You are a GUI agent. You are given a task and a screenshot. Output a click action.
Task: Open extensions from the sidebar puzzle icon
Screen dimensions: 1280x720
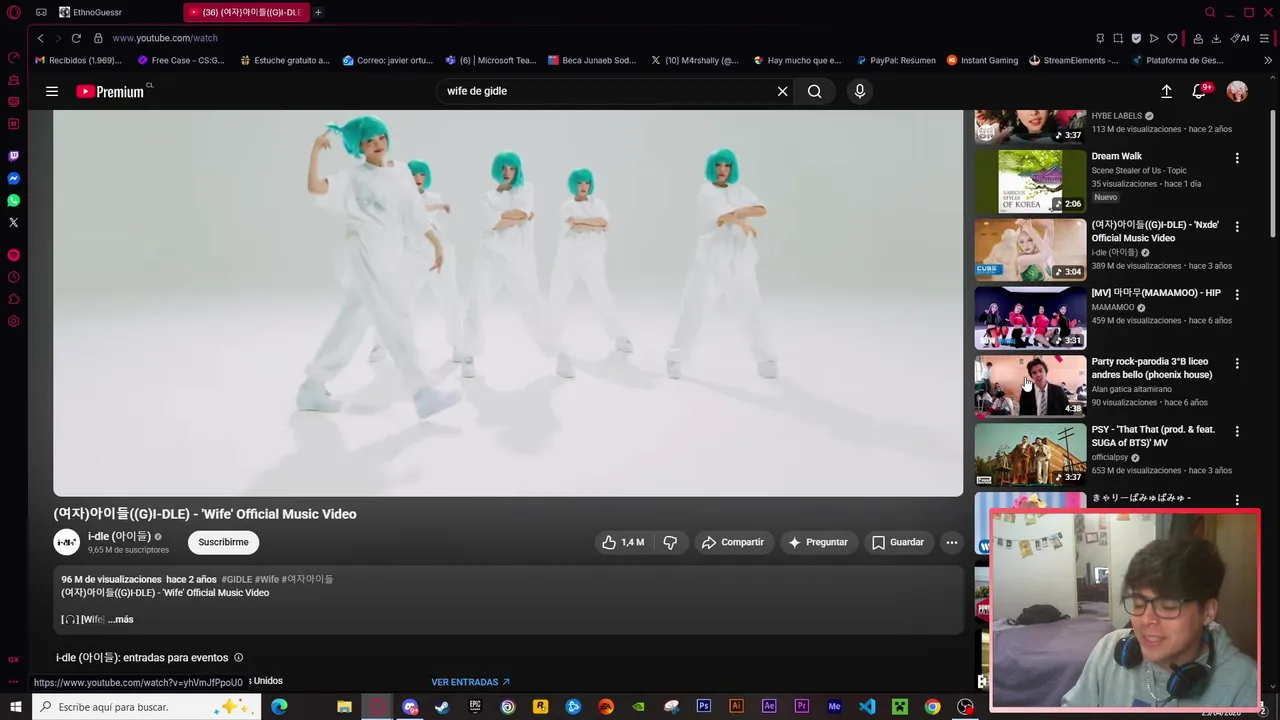click(13, 299)
